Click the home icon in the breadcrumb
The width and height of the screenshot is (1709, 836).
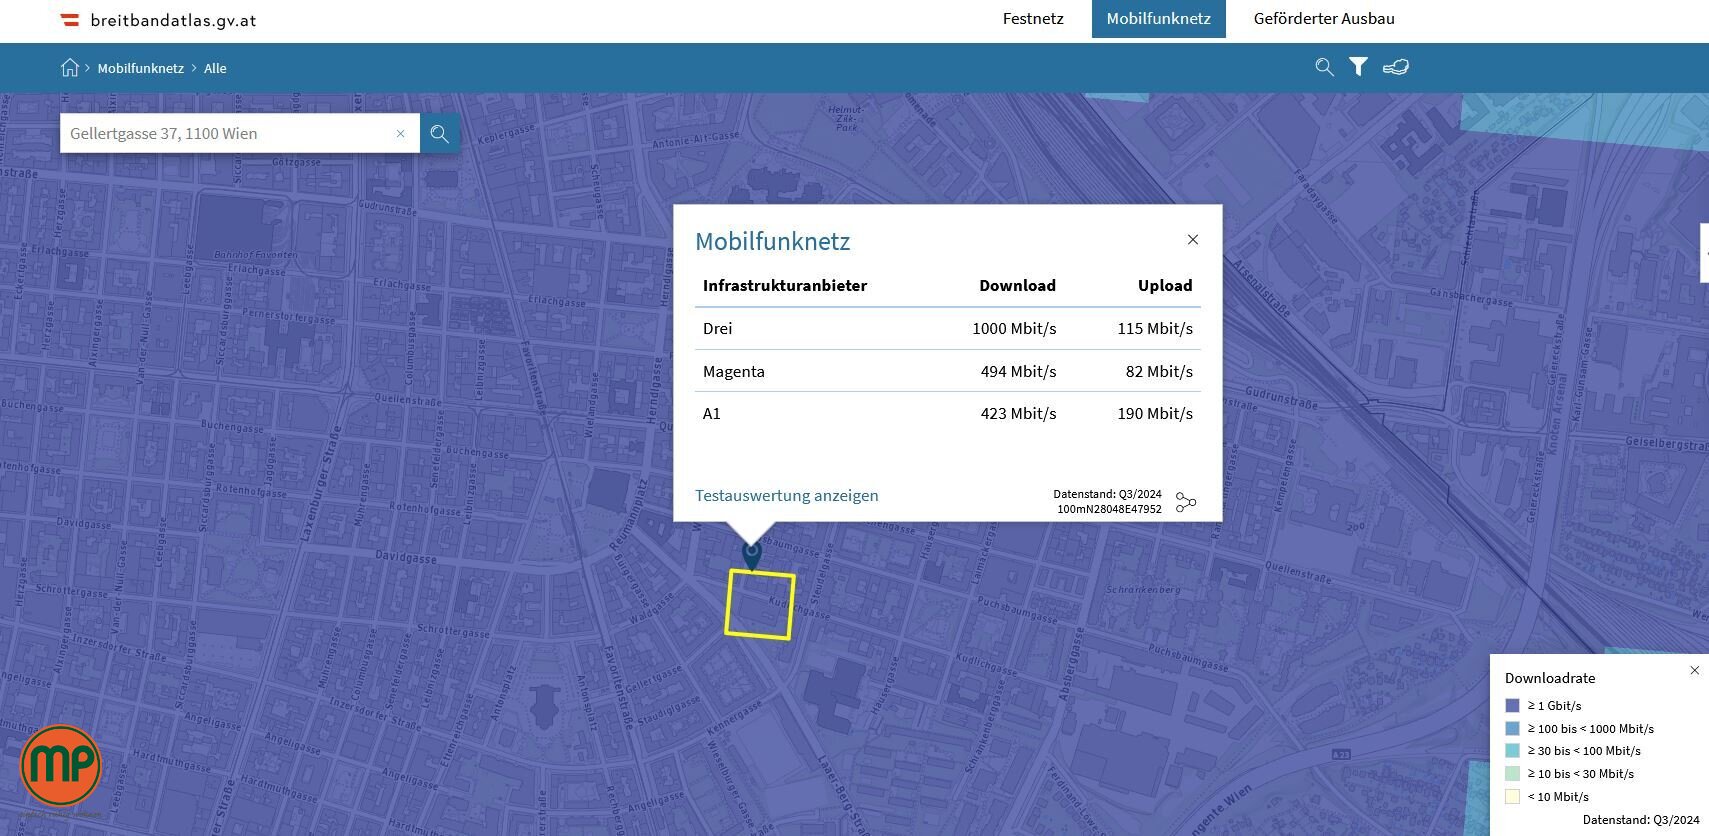[69, 68]
